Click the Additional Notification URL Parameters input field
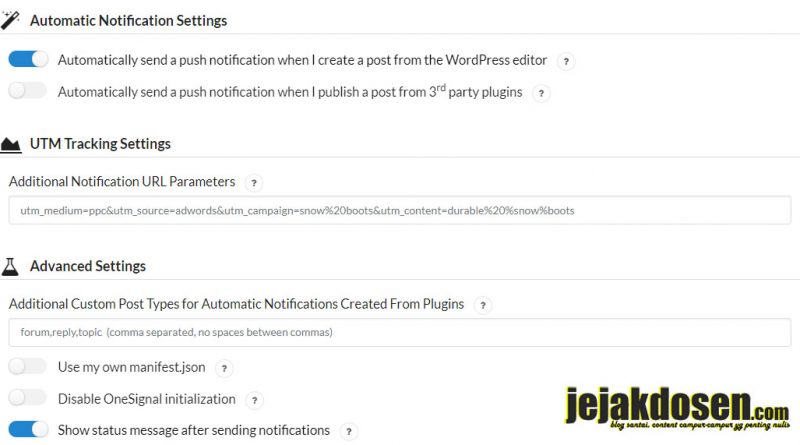800x445 pixels. click(400, 210)
